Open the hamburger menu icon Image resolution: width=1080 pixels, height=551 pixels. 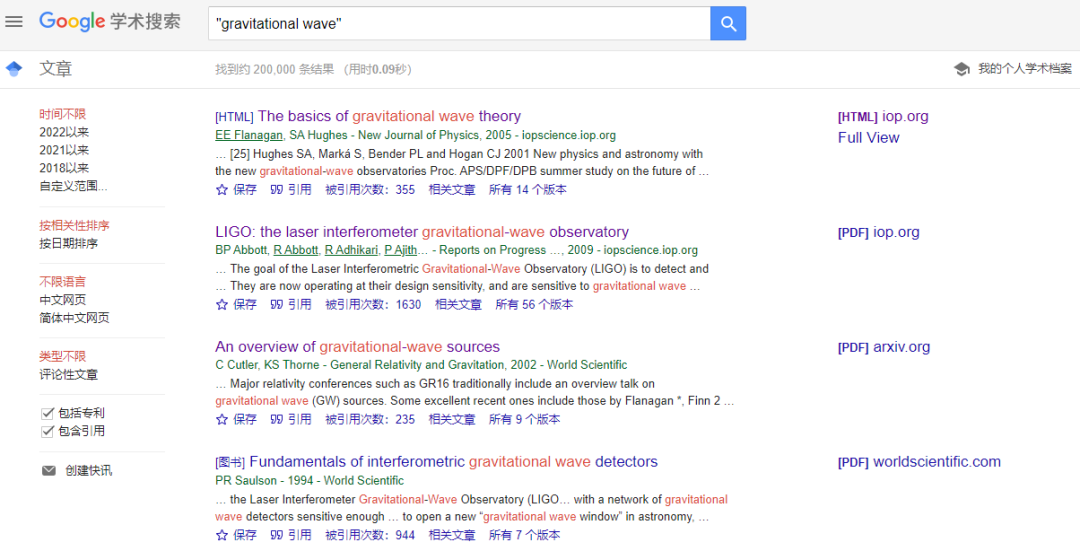coord(14,21)
